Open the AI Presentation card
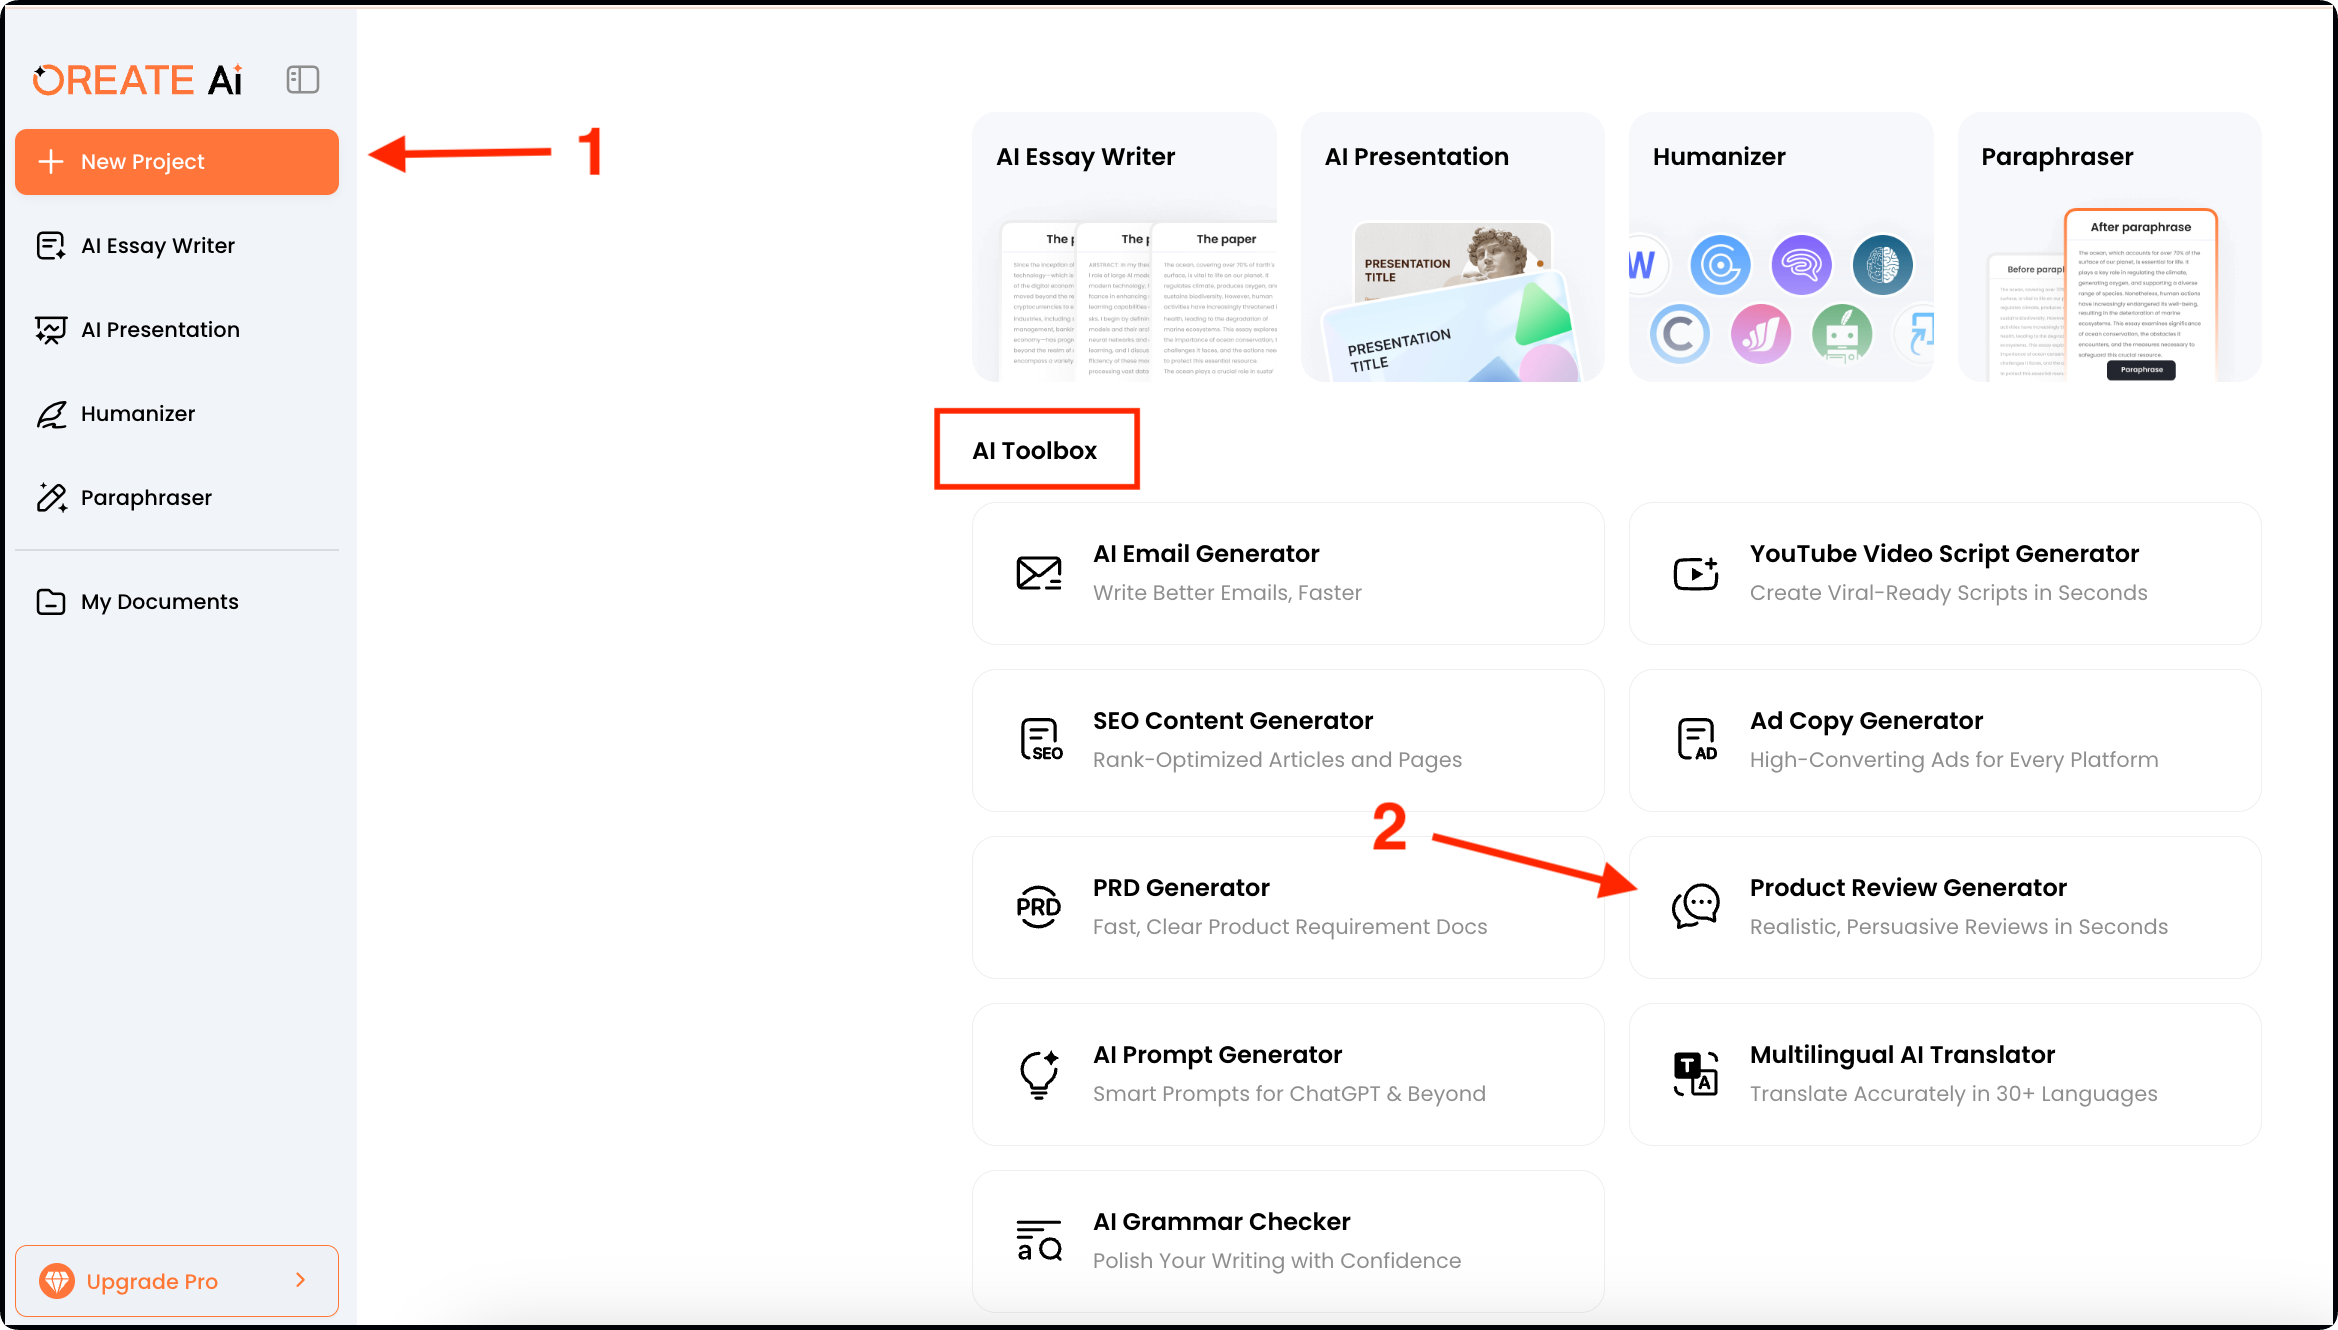 (1452, 247)
